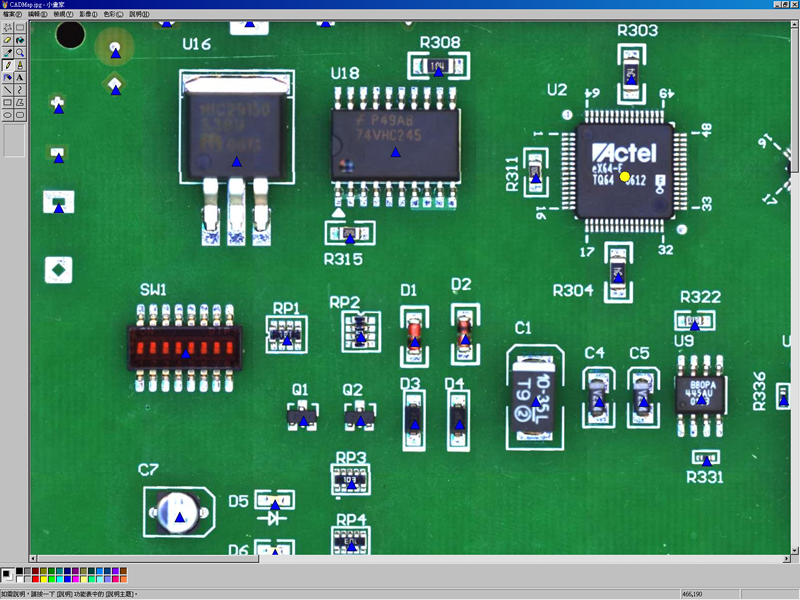Select the Airbrush spray tool
The width and height of the screenshot is (800, 600).
[x=20, y=65]
